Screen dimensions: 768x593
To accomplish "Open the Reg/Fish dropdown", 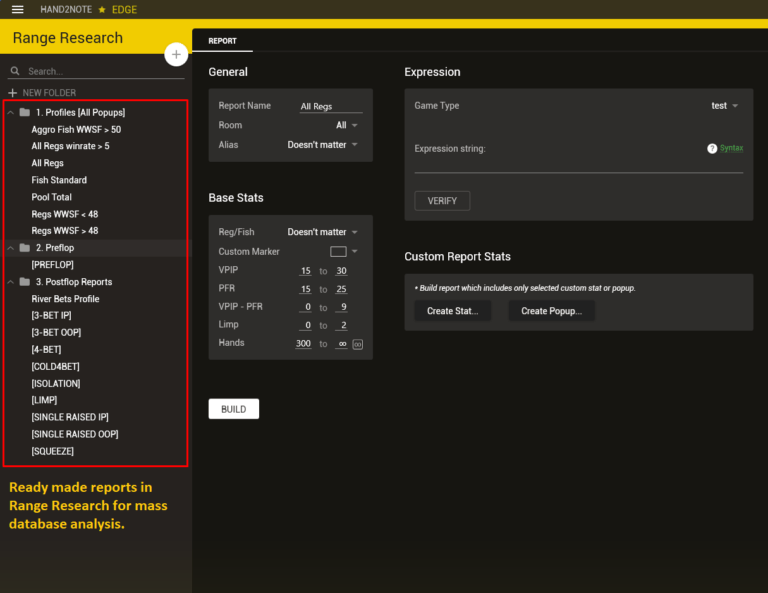I will [x=323, y=232].
